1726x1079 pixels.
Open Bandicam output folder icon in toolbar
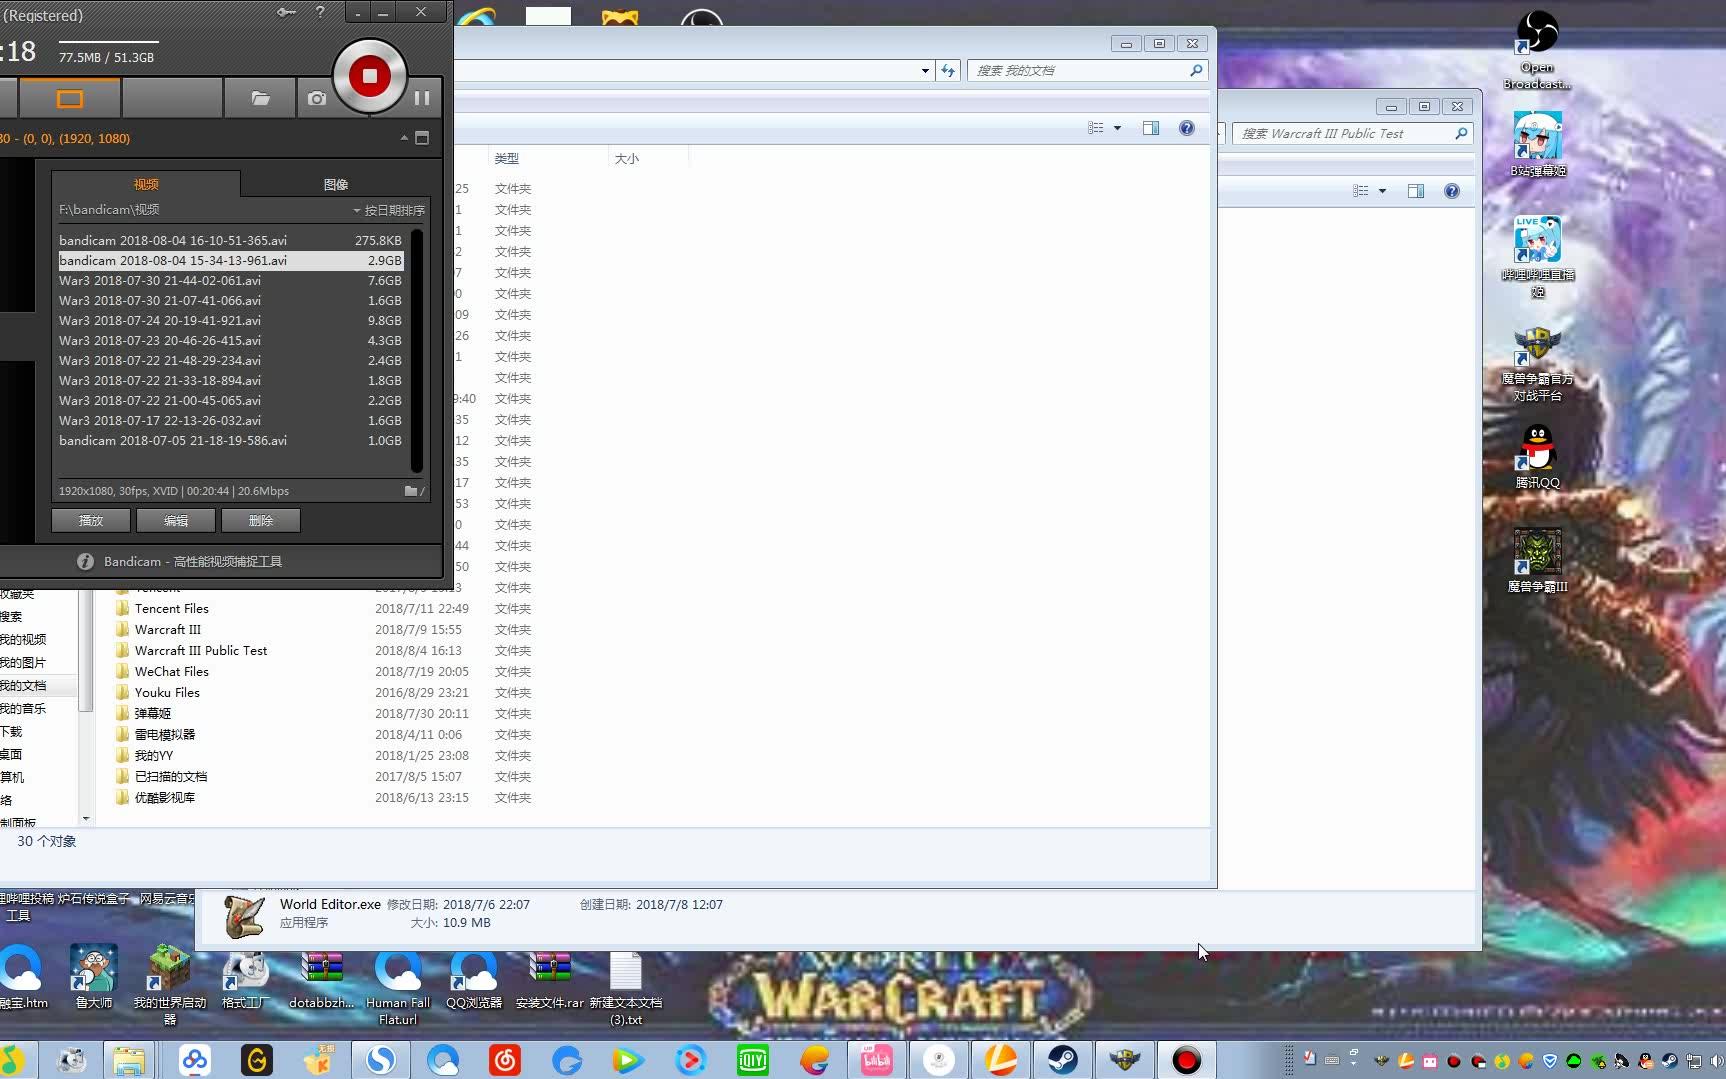260,98
